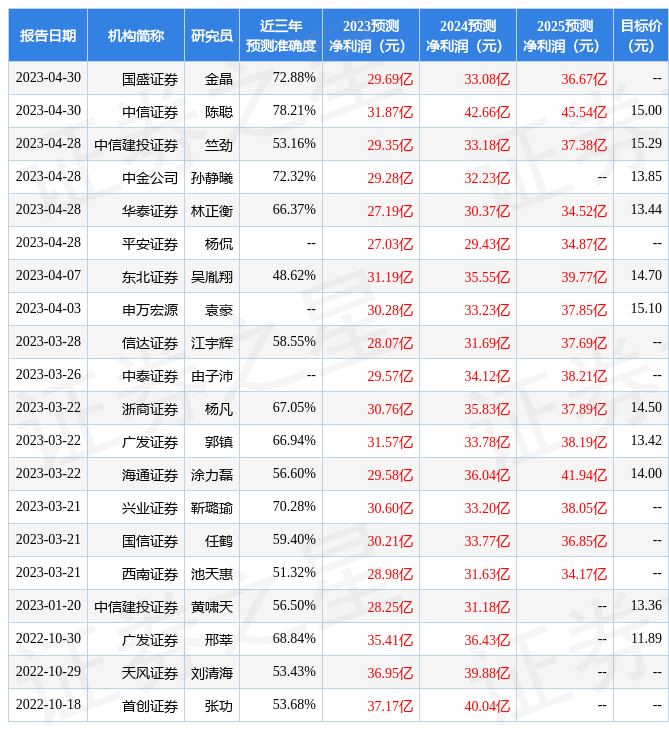669x730 pixels.
Task: Click 2025 profit 38.21亿
Action: (584, 377)
